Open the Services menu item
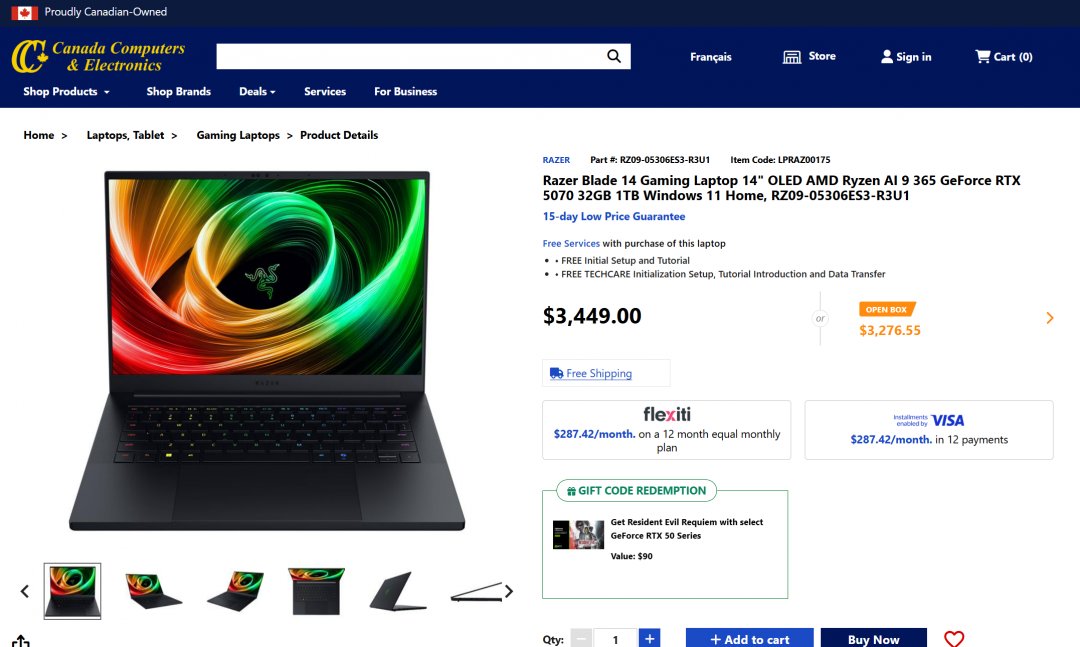 [325, 92]
